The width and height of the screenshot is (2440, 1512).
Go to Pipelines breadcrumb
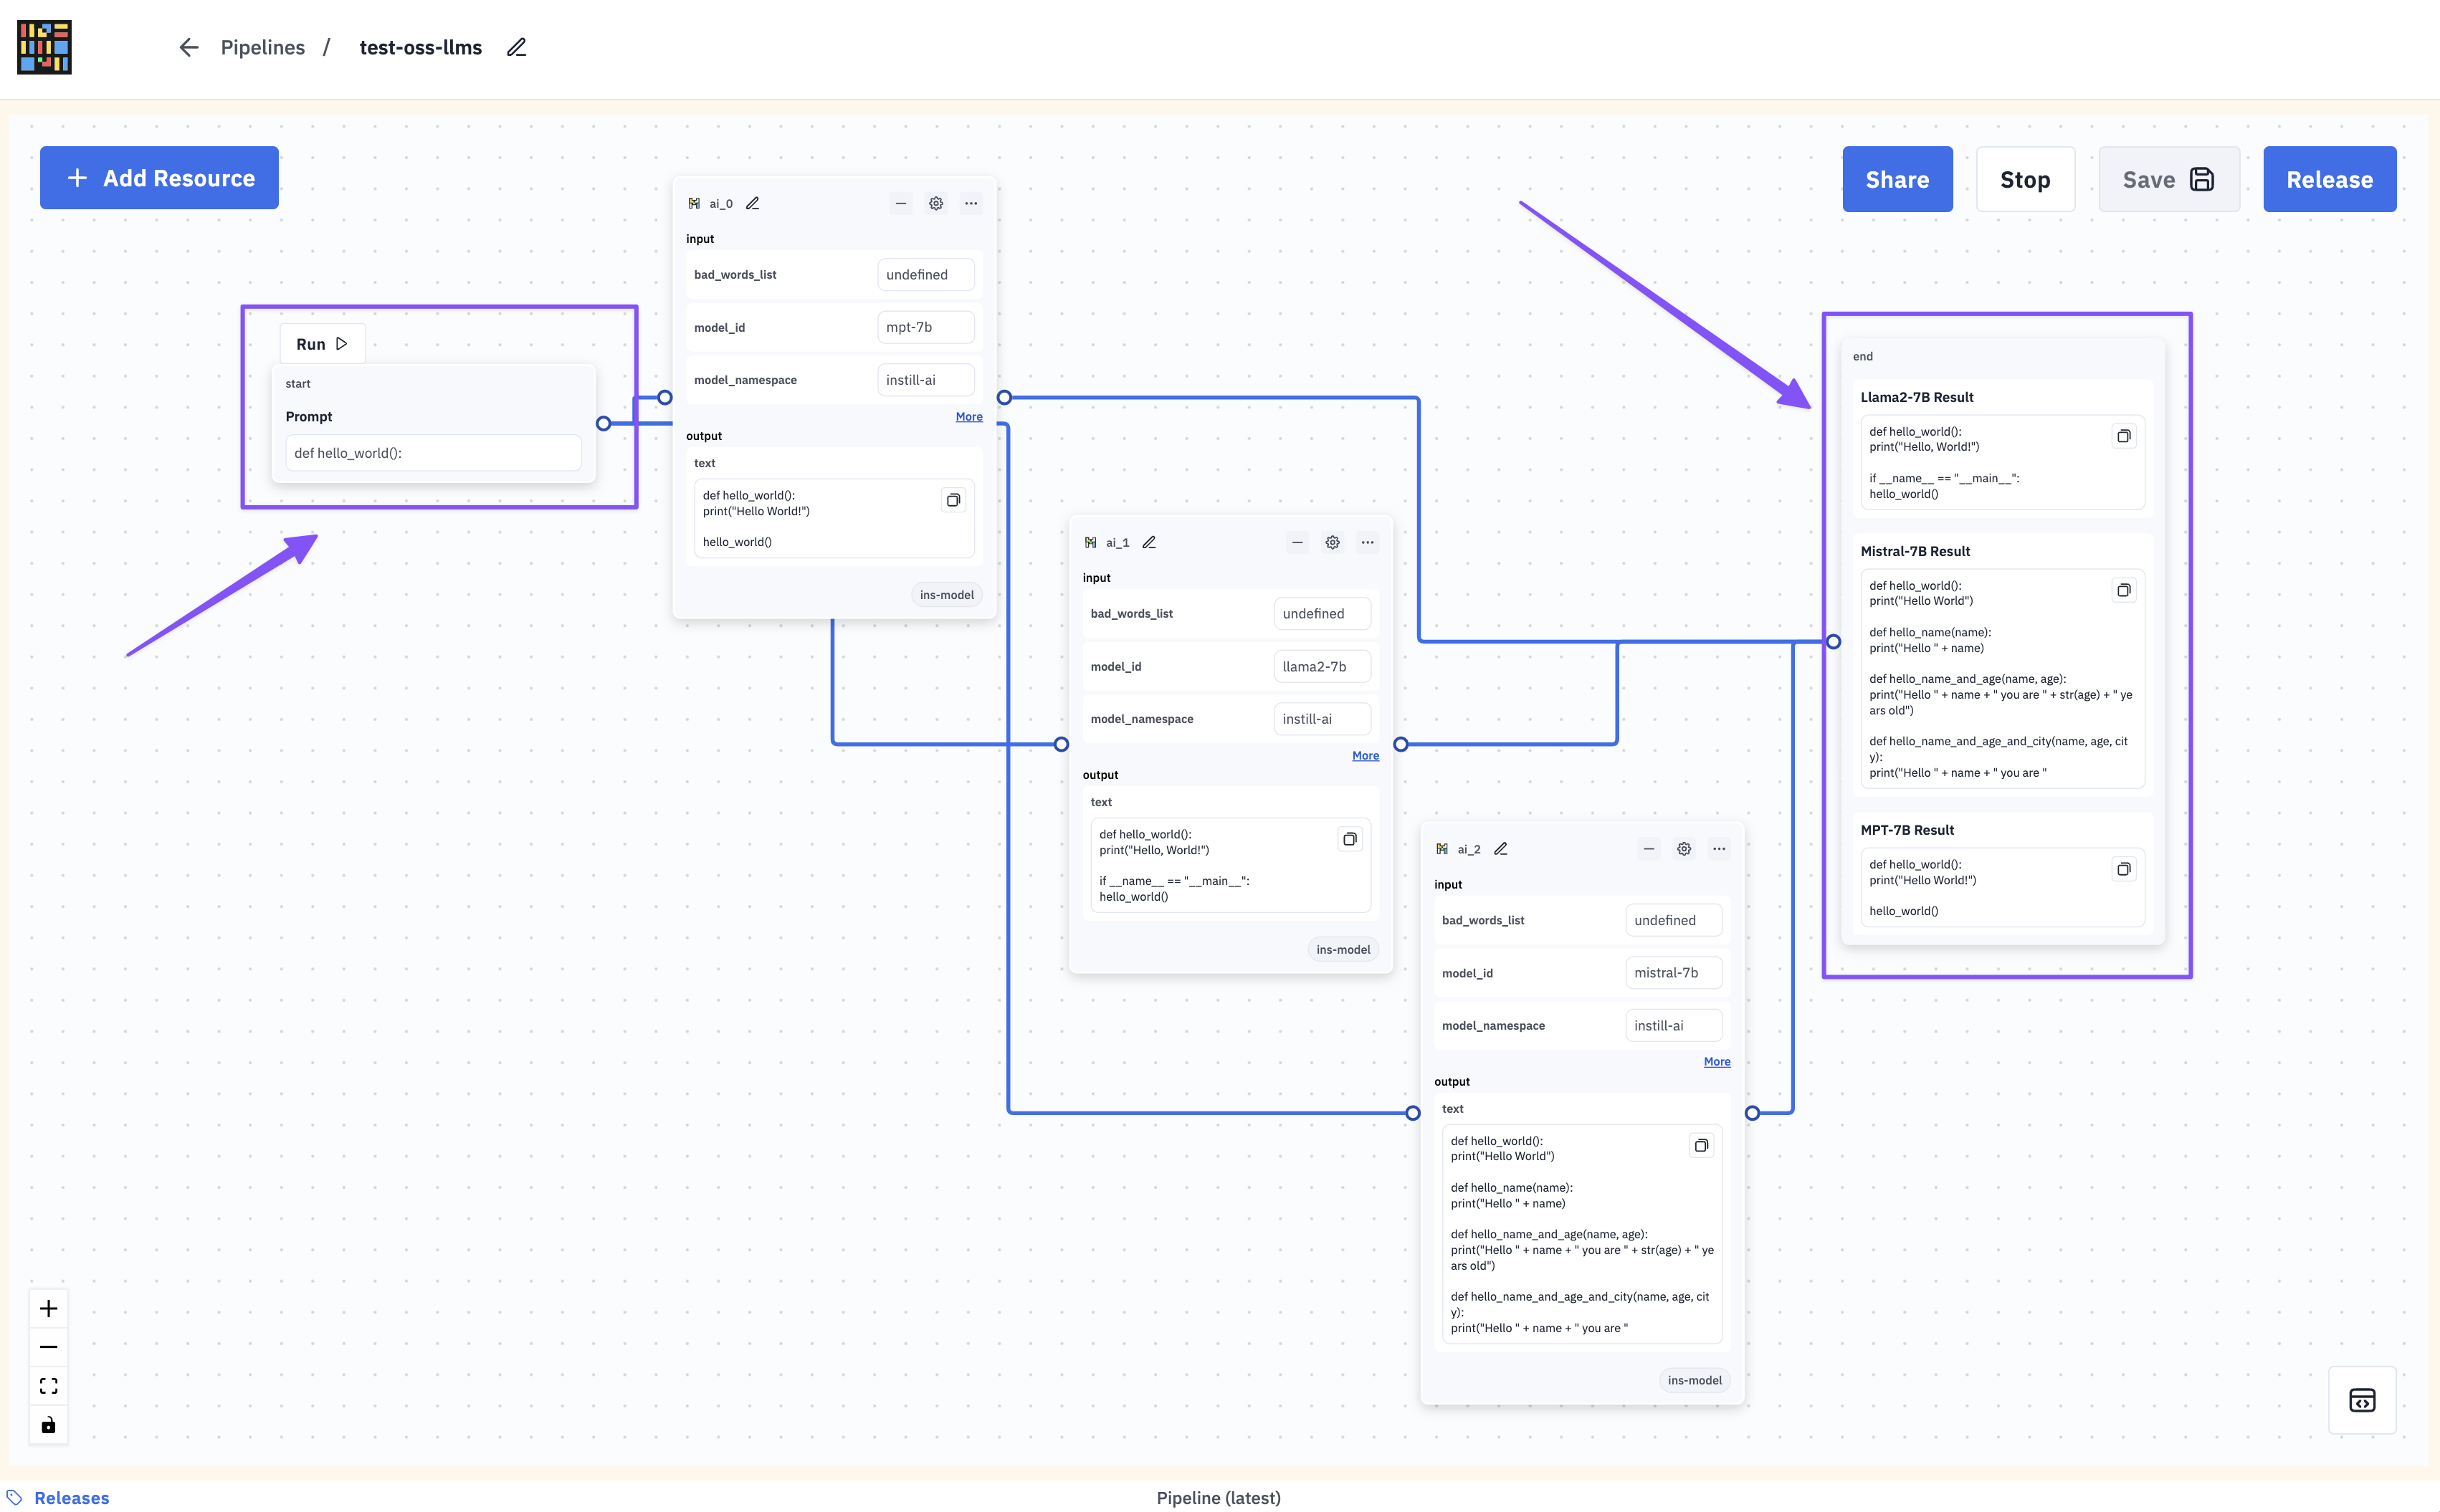click(x=262, y=47)
